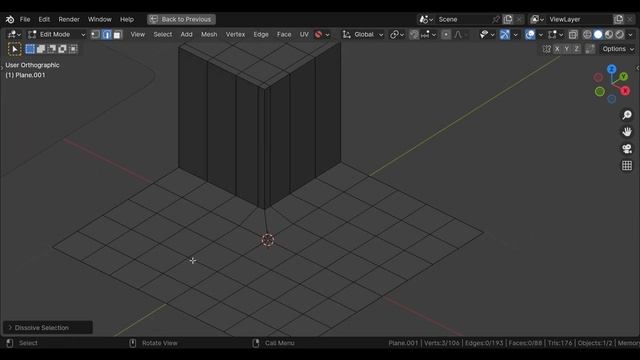The height and width of the screenshot is (360, 640).
Task: Choose Subtract selection mode icon
Action: [52, 49]
